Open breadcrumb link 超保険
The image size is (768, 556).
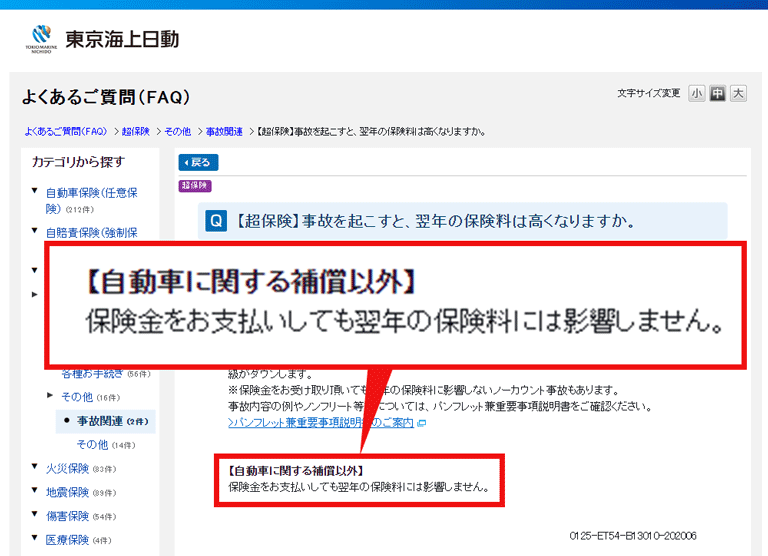(136, 131)
